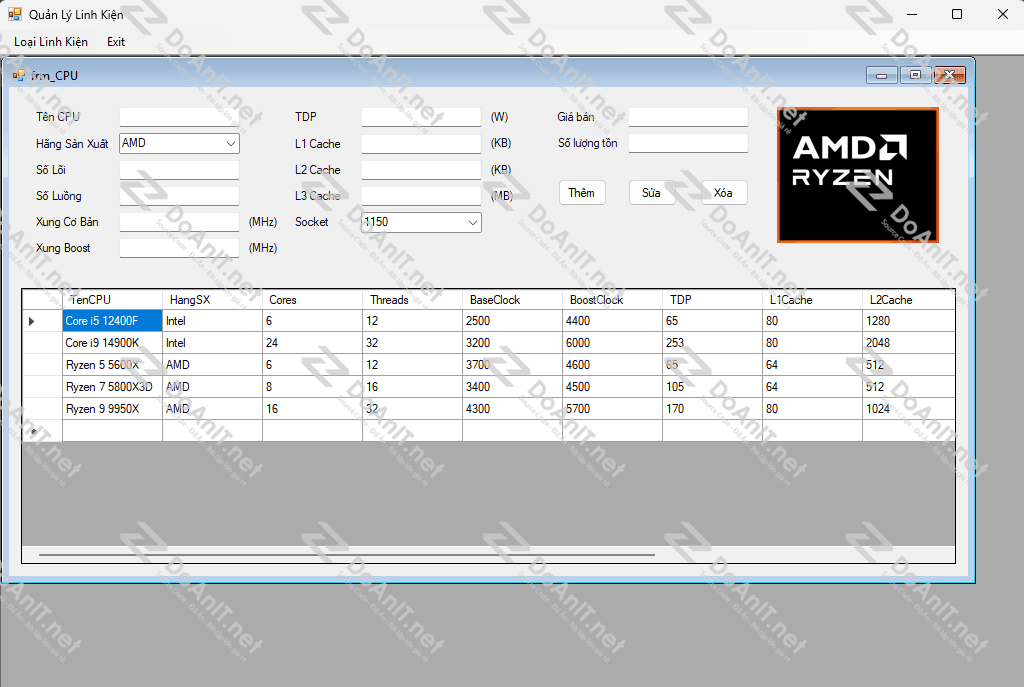The width and height of the screenshot is (1024, 687).
Task: Click into the Giá bán field
Action: coord(688,117)
